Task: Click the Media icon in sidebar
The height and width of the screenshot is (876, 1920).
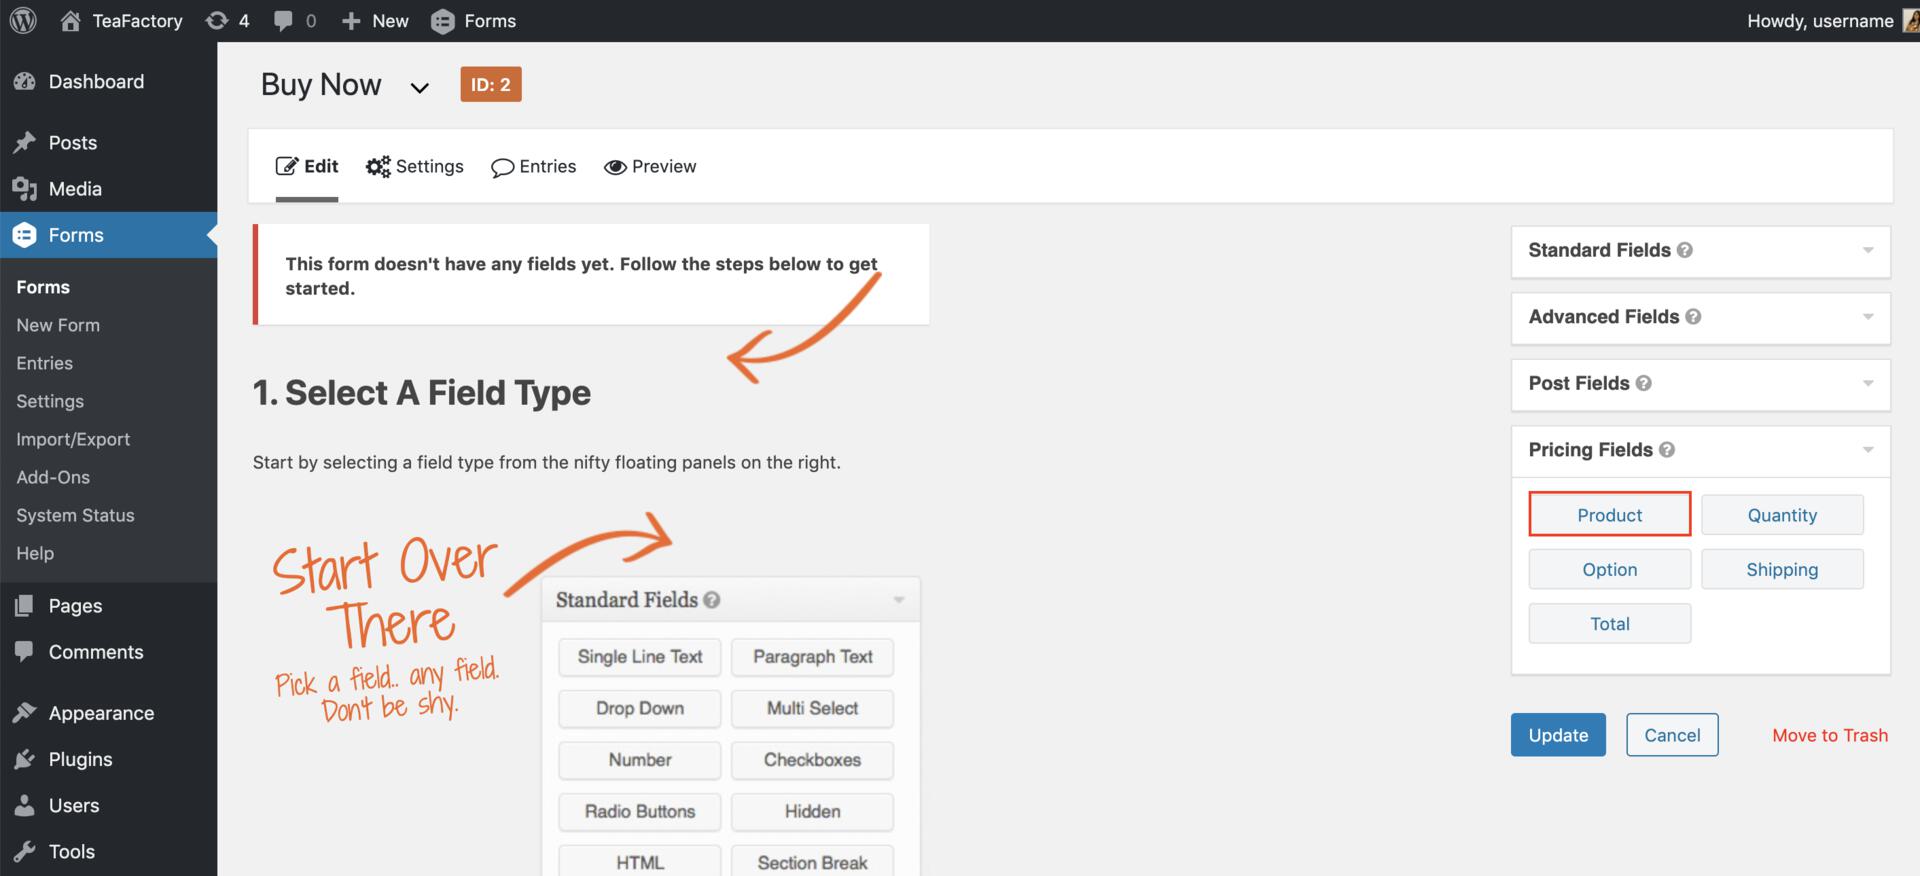Action: click(25, 189)
